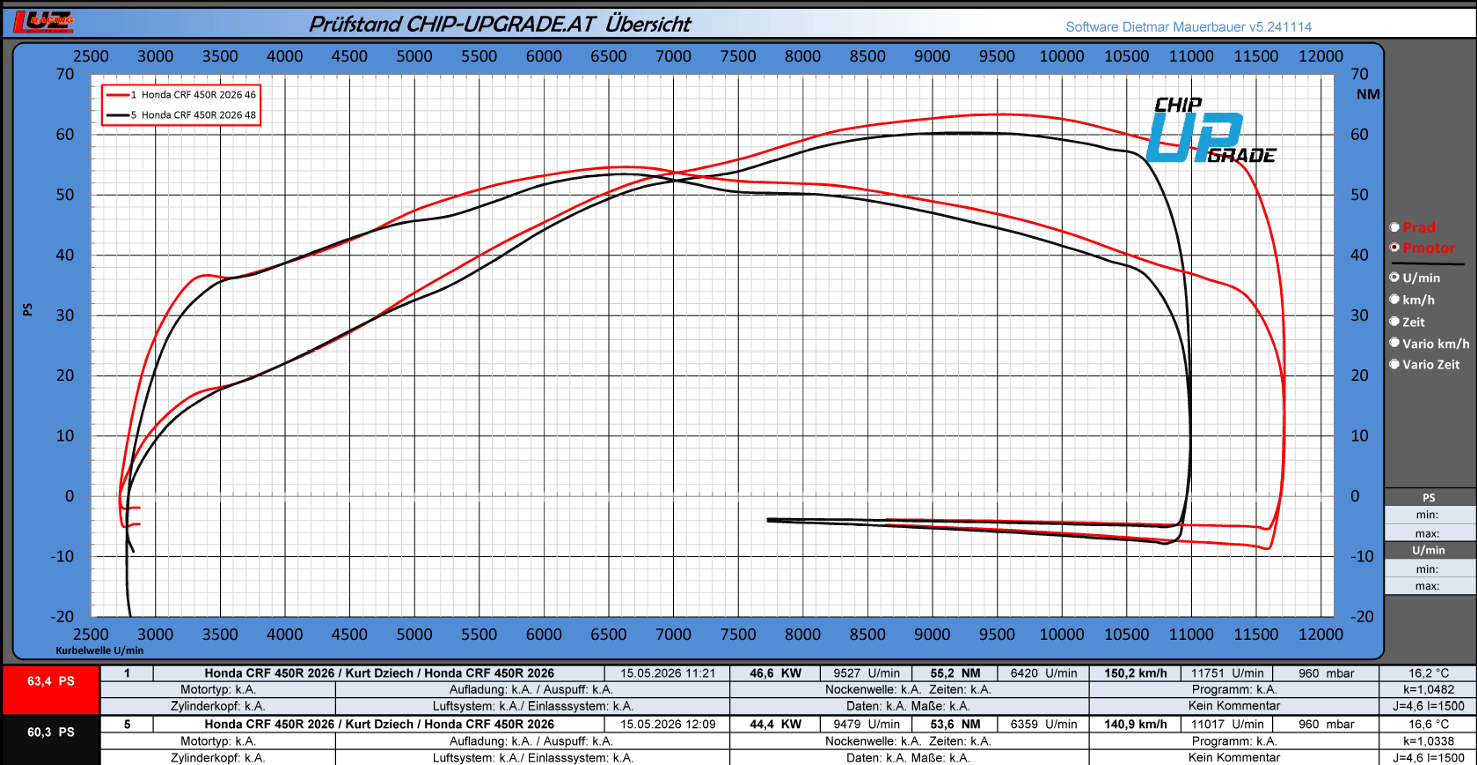Click the LUZ Racing logo icon
The width and height of the screenshot is (1477, 765).
click(37, 22)
